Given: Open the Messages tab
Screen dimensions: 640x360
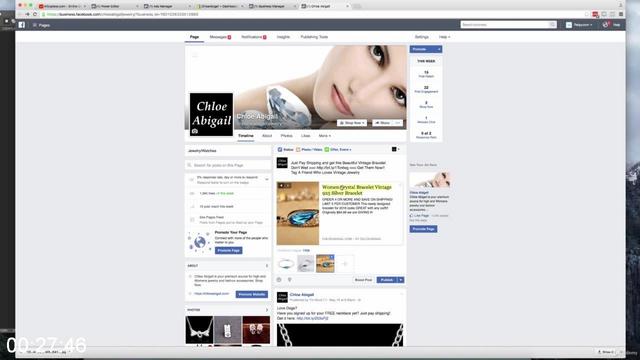Looking at the screenshot, I should [220, 37].
